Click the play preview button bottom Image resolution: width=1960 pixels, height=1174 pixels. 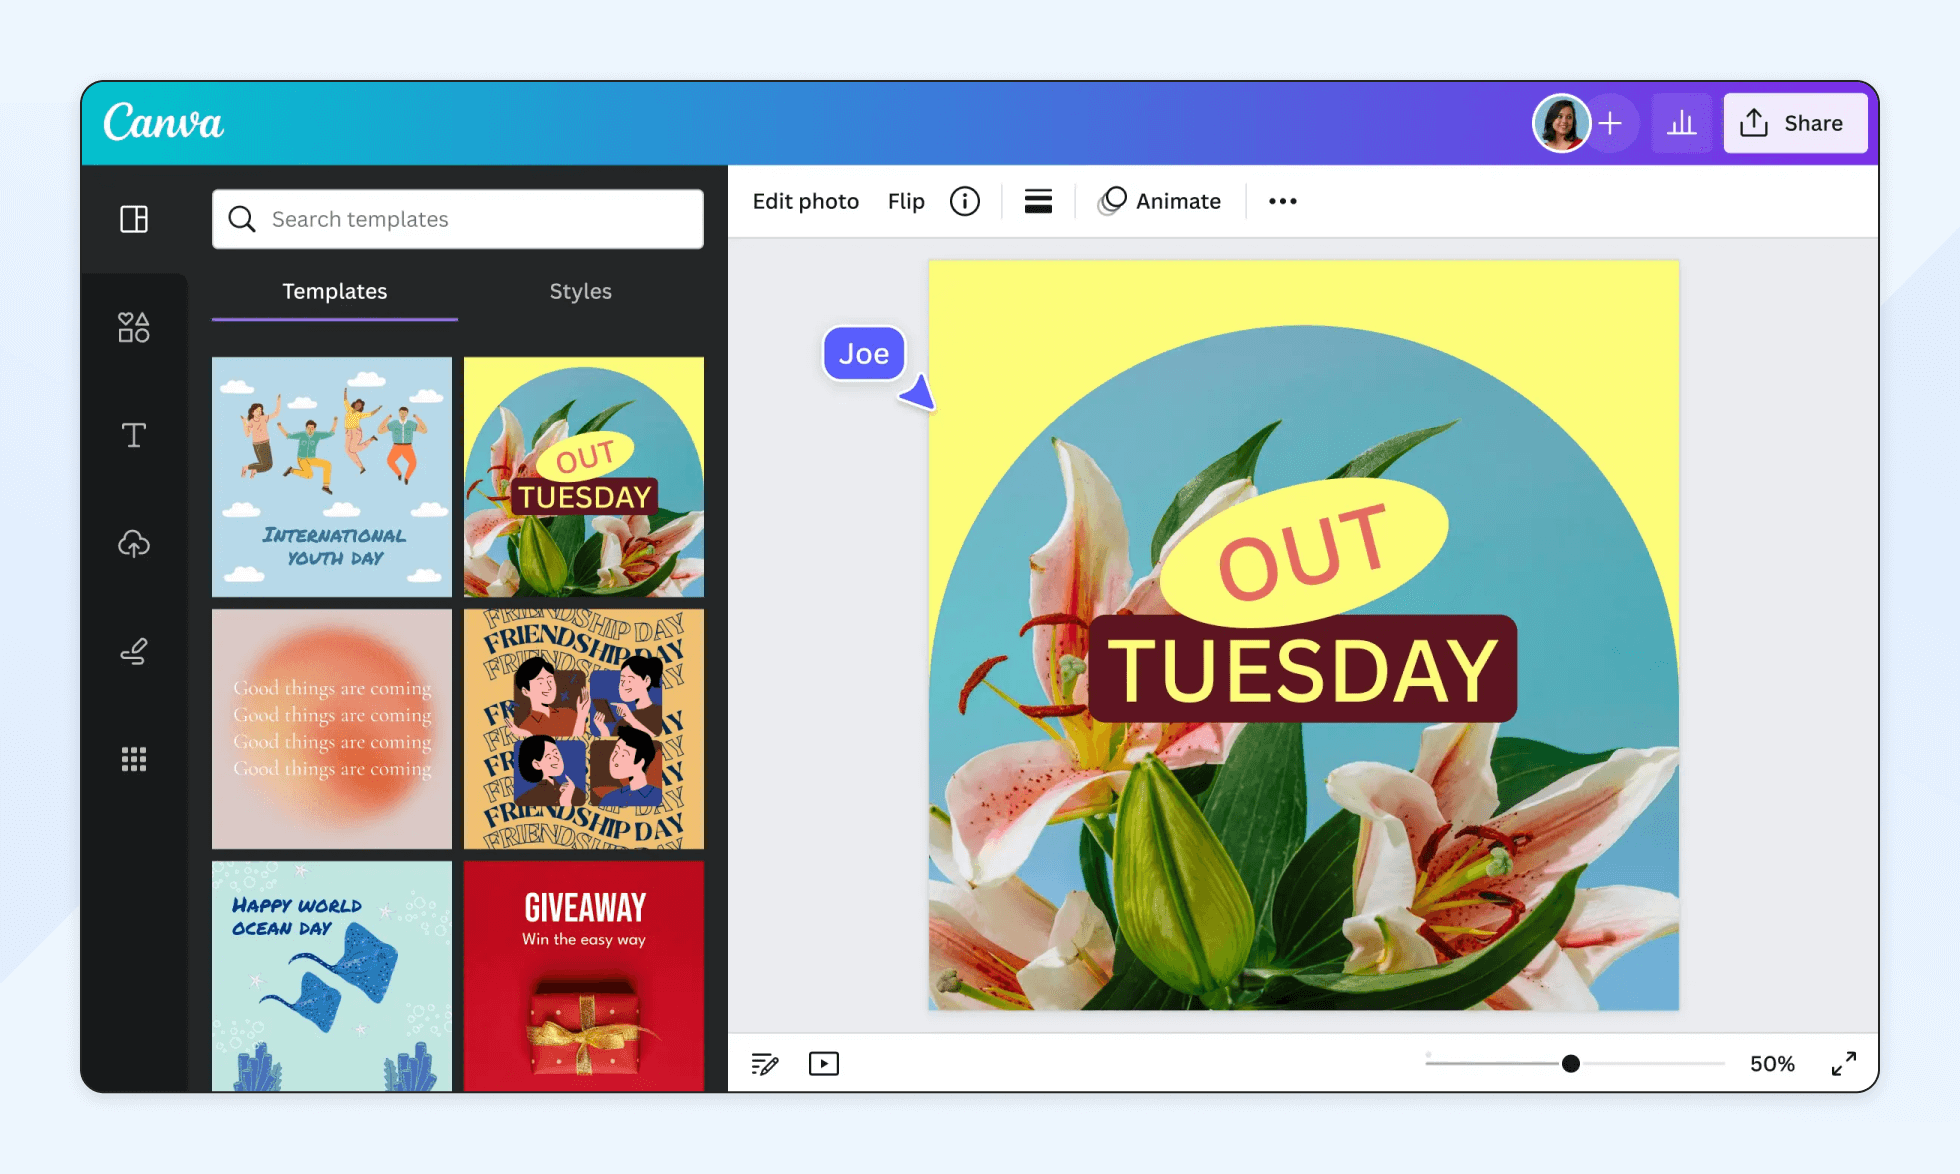(x=824, y=1062)
